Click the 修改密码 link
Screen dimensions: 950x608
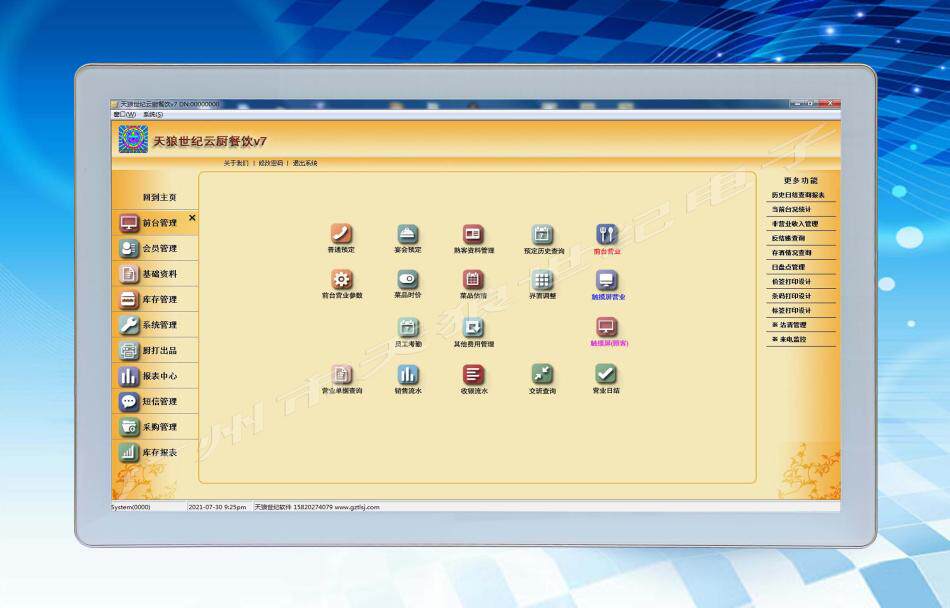[x=270, y=163]
